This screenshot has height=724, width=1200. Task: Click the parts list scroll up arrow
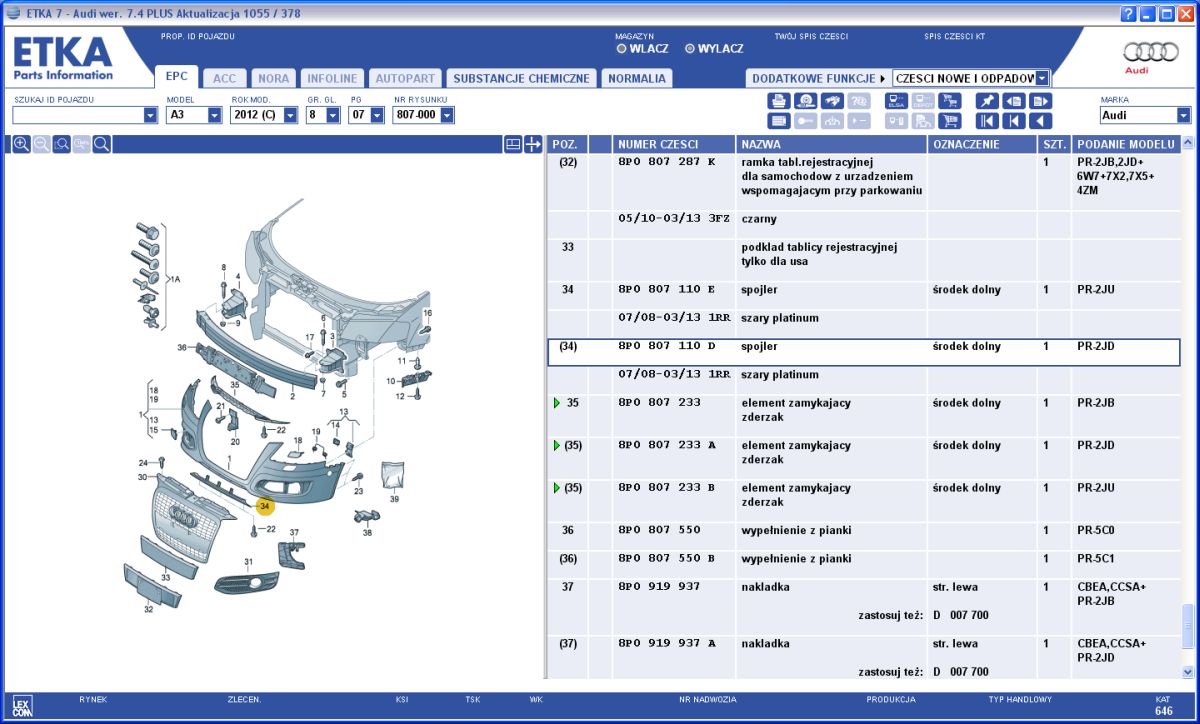1188,143
